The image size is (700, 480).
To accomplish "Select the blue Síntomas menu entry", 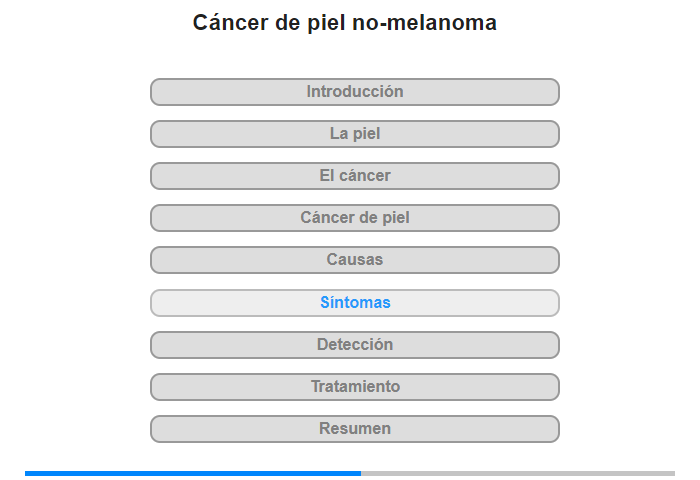I will click(x=355, y=303).
